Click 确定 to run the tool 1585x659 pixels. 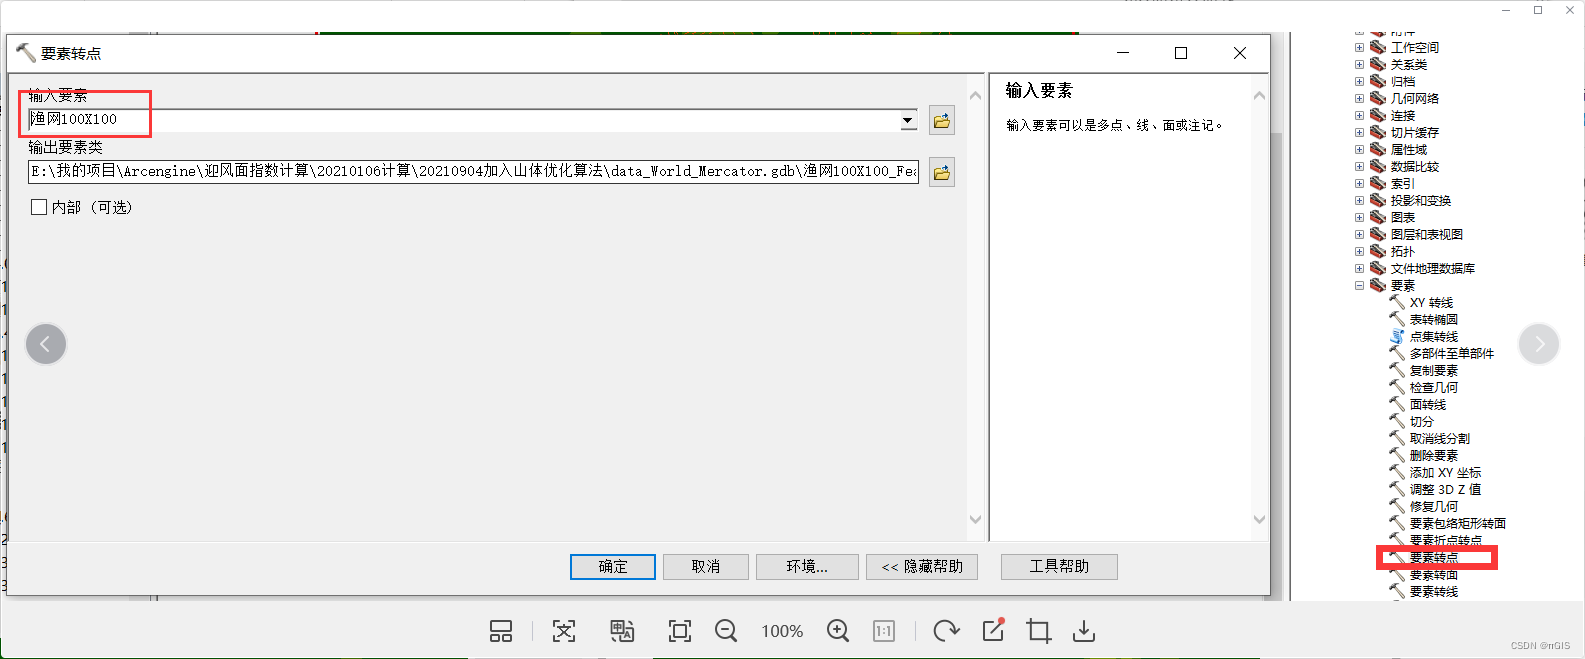click(613, 567)
